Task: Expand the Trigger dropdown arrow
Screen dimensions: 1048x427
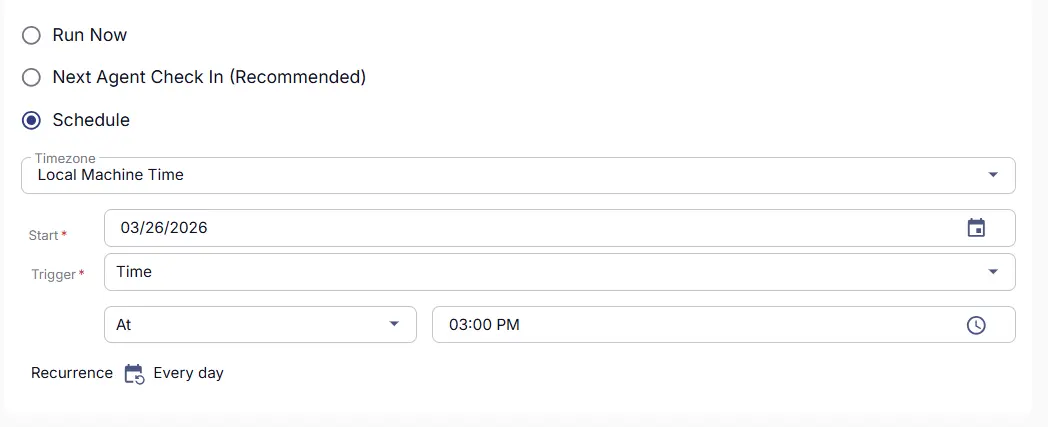Action: point(992,272)
